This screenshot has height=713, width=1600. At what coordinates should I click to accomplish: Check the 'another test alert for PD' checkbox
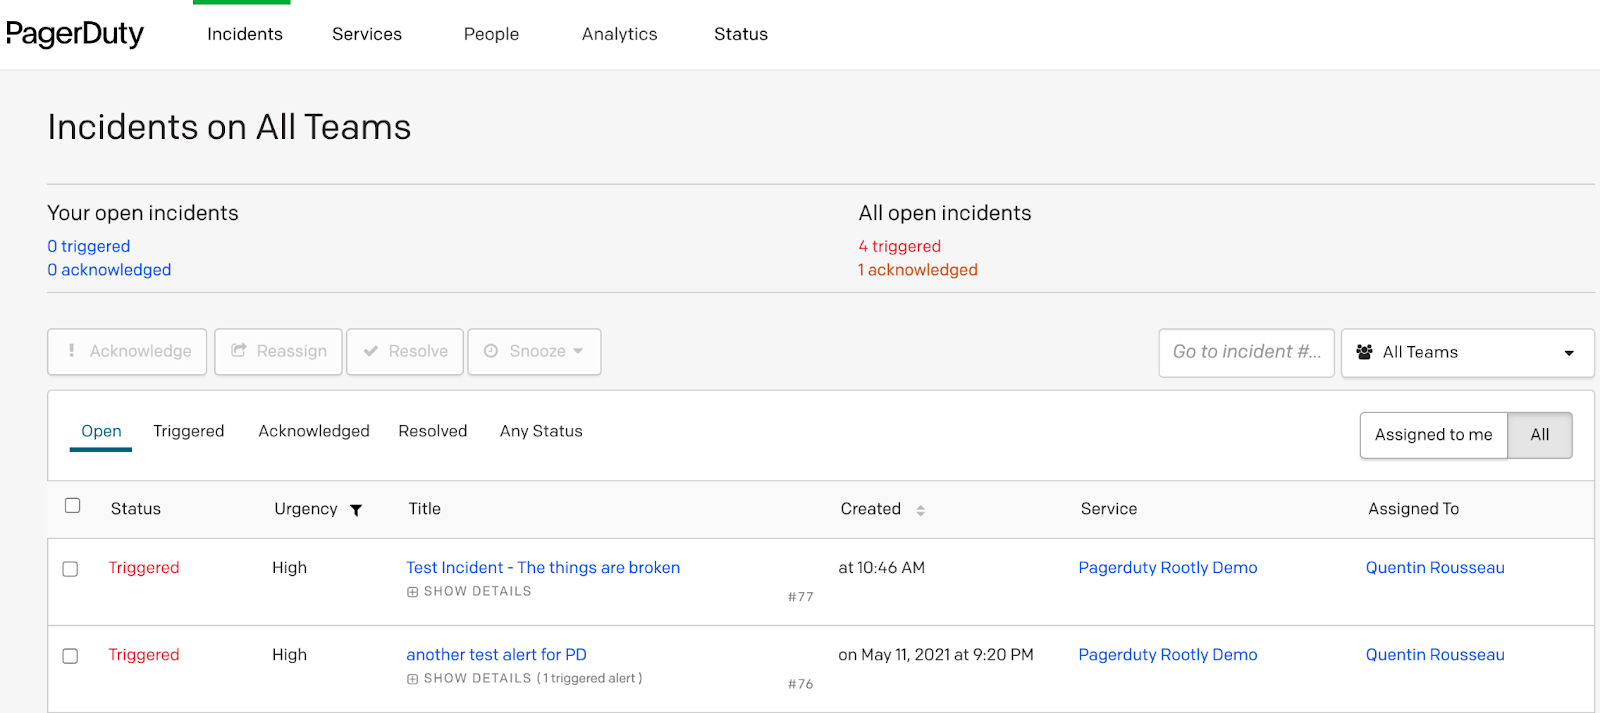click(x=70, y=656)
